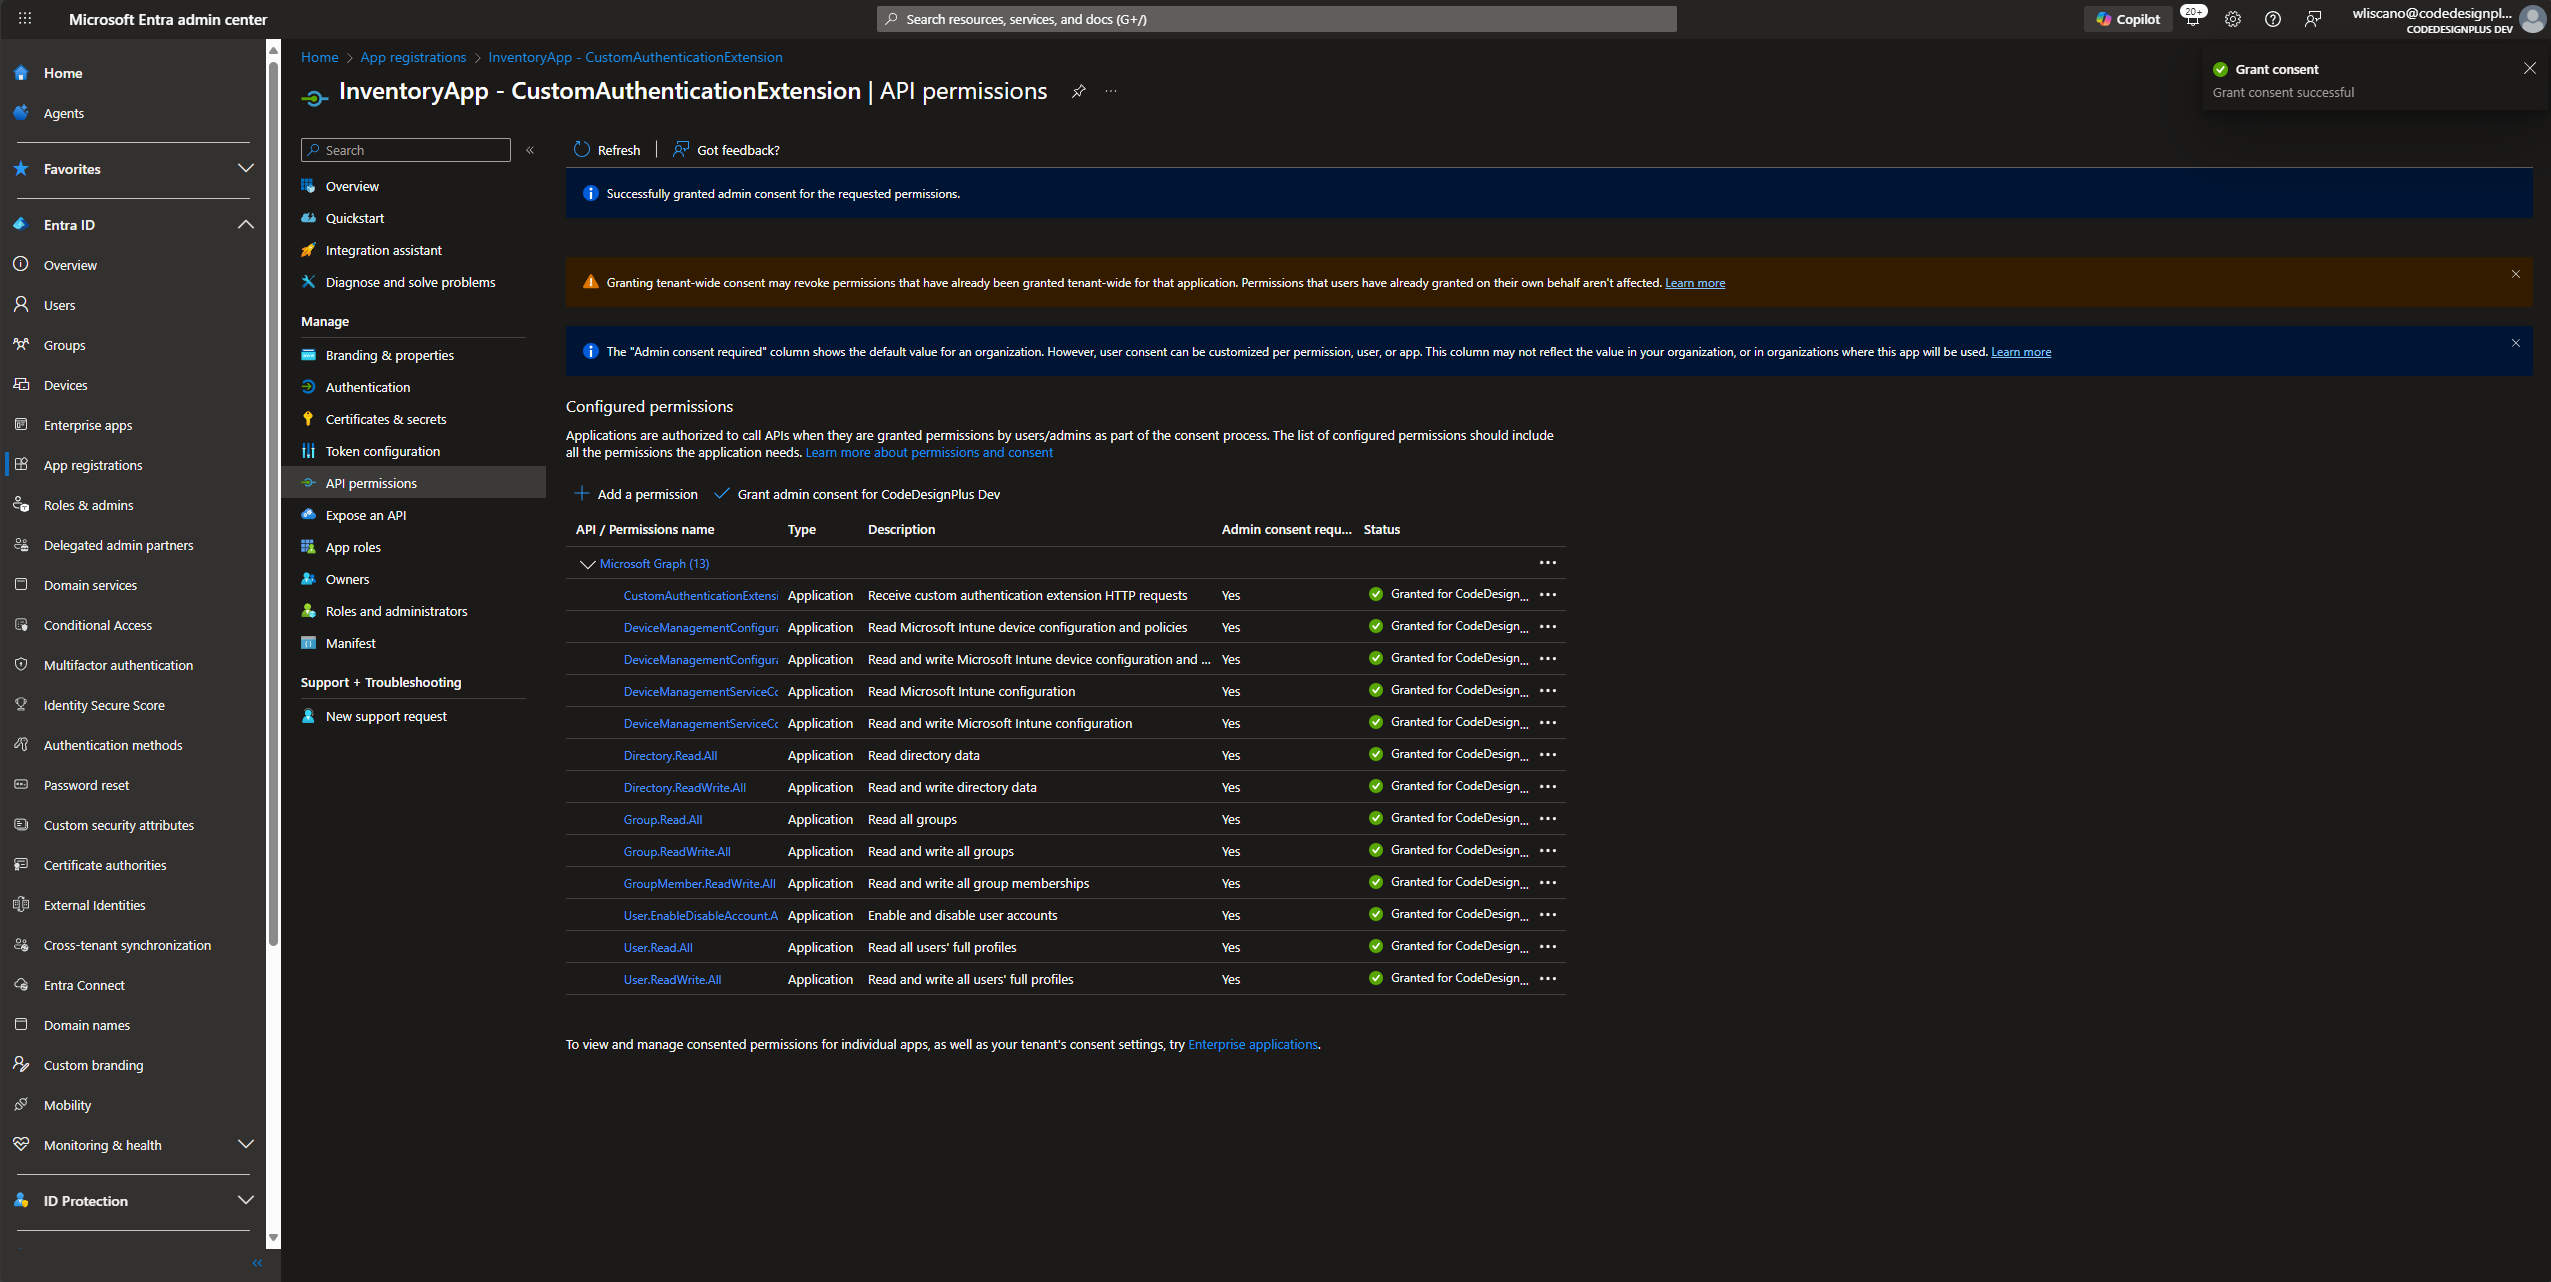2551x1282 pixels.
Task: Open the GroupMember.ReadWrite.All permission
Action: (700, 884)
